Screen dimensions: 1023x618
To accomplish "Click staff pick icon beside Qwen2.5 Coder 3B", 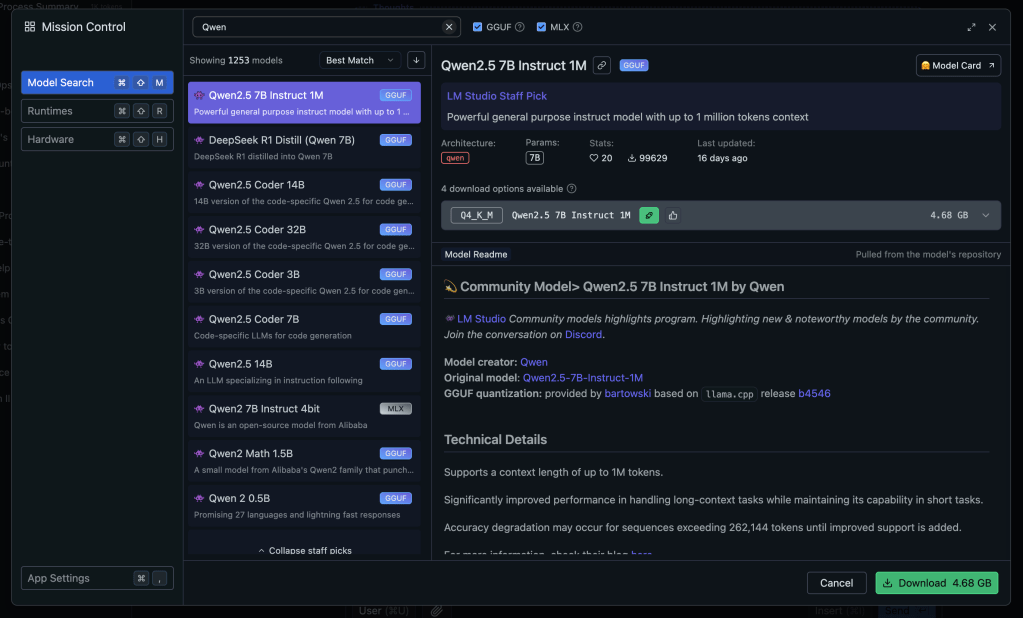I will point(199,275).
